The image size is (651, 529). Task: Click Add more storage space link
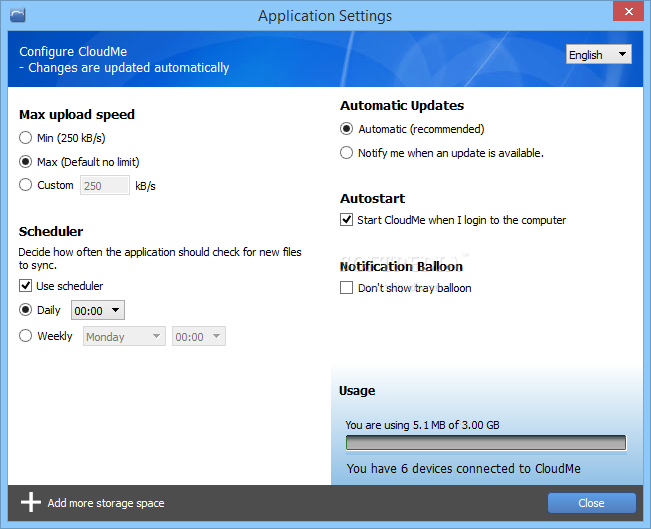click(106, 503)
